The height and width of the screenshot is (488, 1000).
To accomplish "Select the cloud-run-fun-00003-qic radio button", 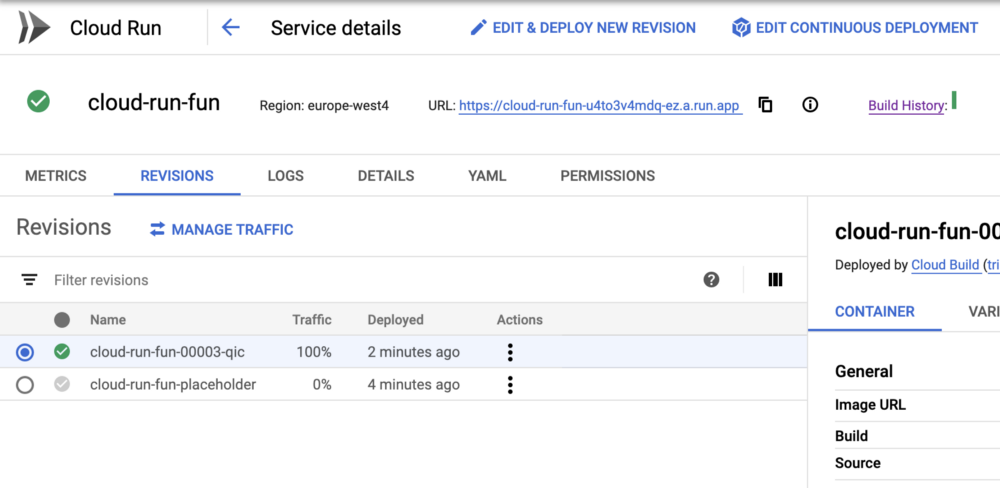I will tap(25, 352).
